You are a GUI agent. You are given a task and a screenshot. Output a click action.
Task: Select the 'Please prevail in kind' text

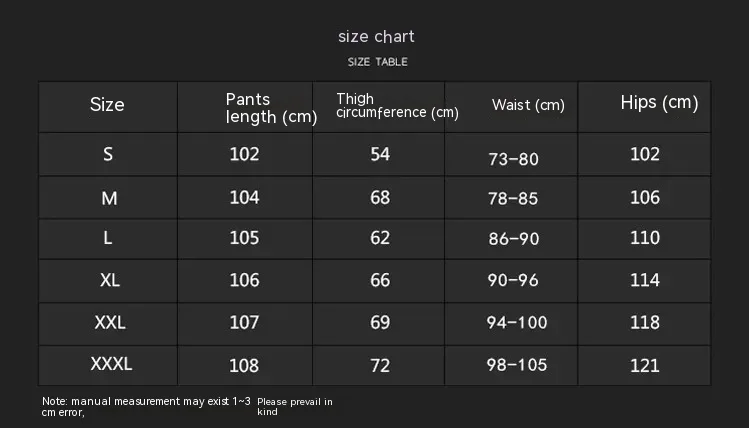[x=295, y=407]
